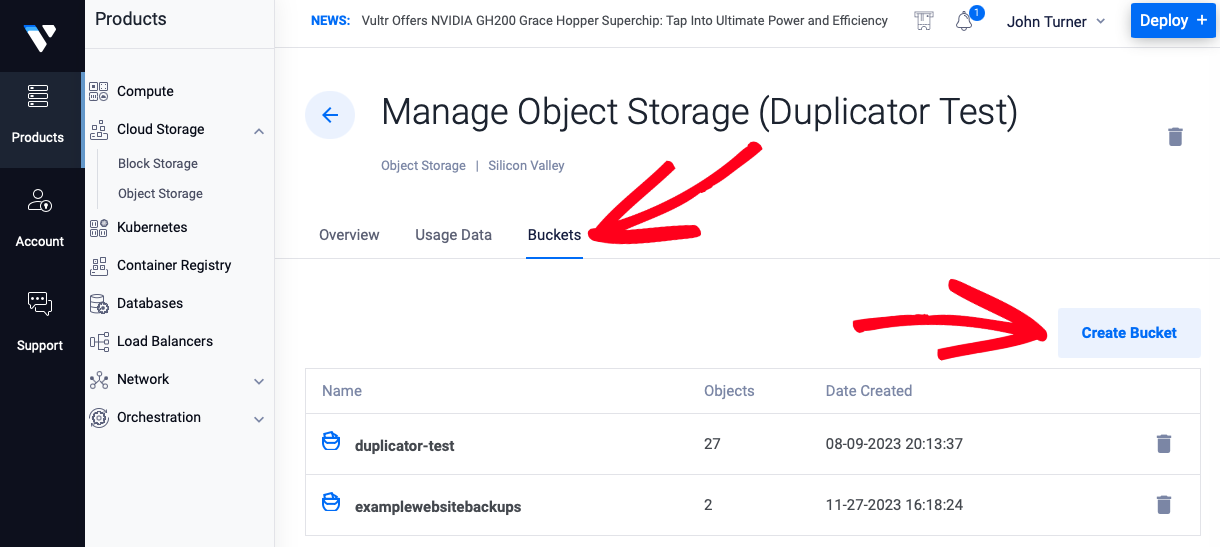The image size is (1220, 547).
Task: Open the John Turner user dropdown
Action: [1056, 21]
